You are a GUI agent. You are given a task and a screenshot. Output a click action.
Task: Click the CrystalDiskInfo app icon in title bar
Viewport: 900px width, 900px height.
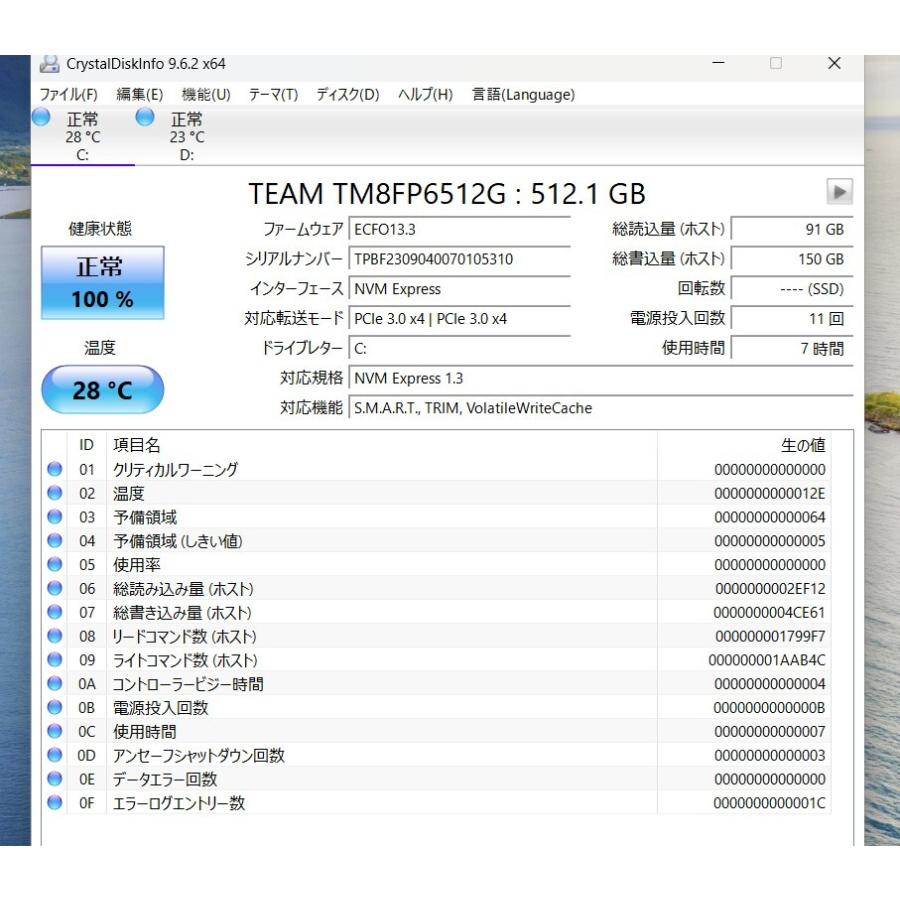[x=49, y=64]
